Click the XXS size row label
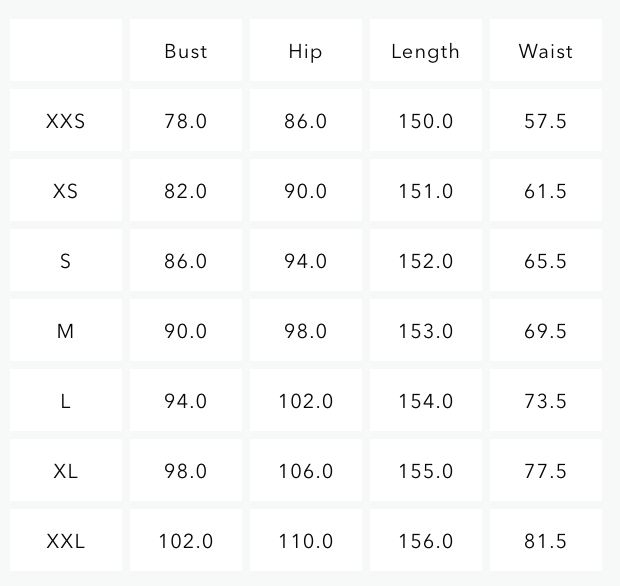Screen dimensions: 620x586 [66, 121]
